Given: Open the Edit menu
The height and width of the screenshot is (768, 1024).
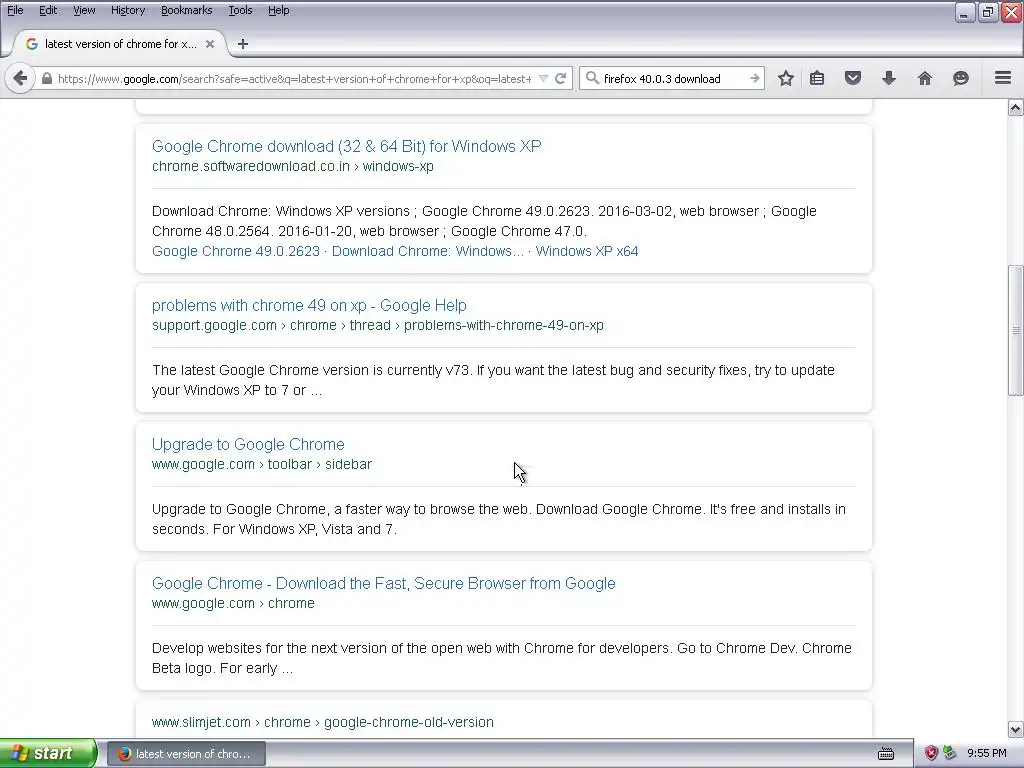Looking at the screenshot, I should coord(48,10).
